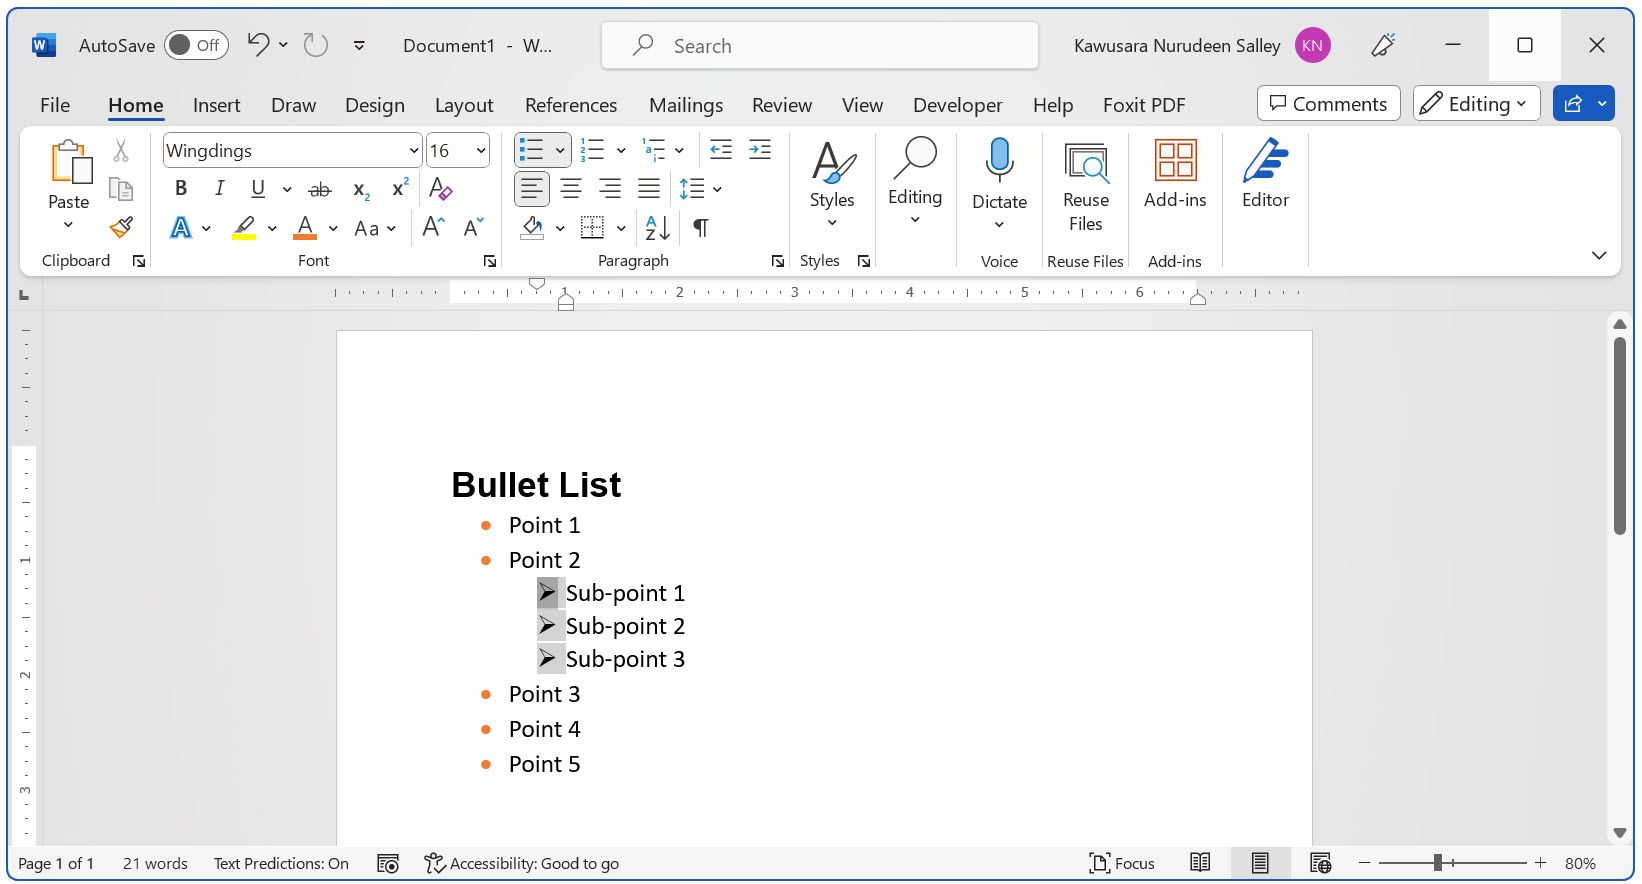
Task: Expand the numbering library dropdown arrow
Action: coord(621,151)
